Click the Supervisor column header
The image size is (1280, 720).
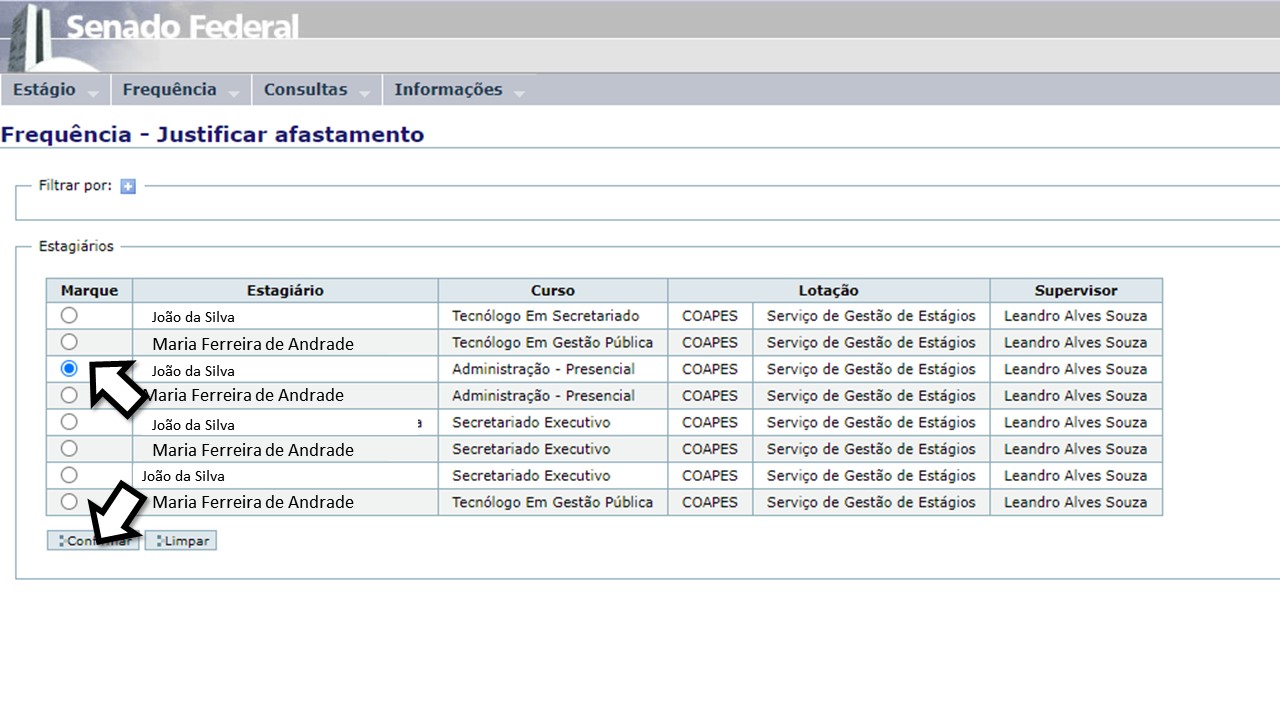coord(1075,290)
